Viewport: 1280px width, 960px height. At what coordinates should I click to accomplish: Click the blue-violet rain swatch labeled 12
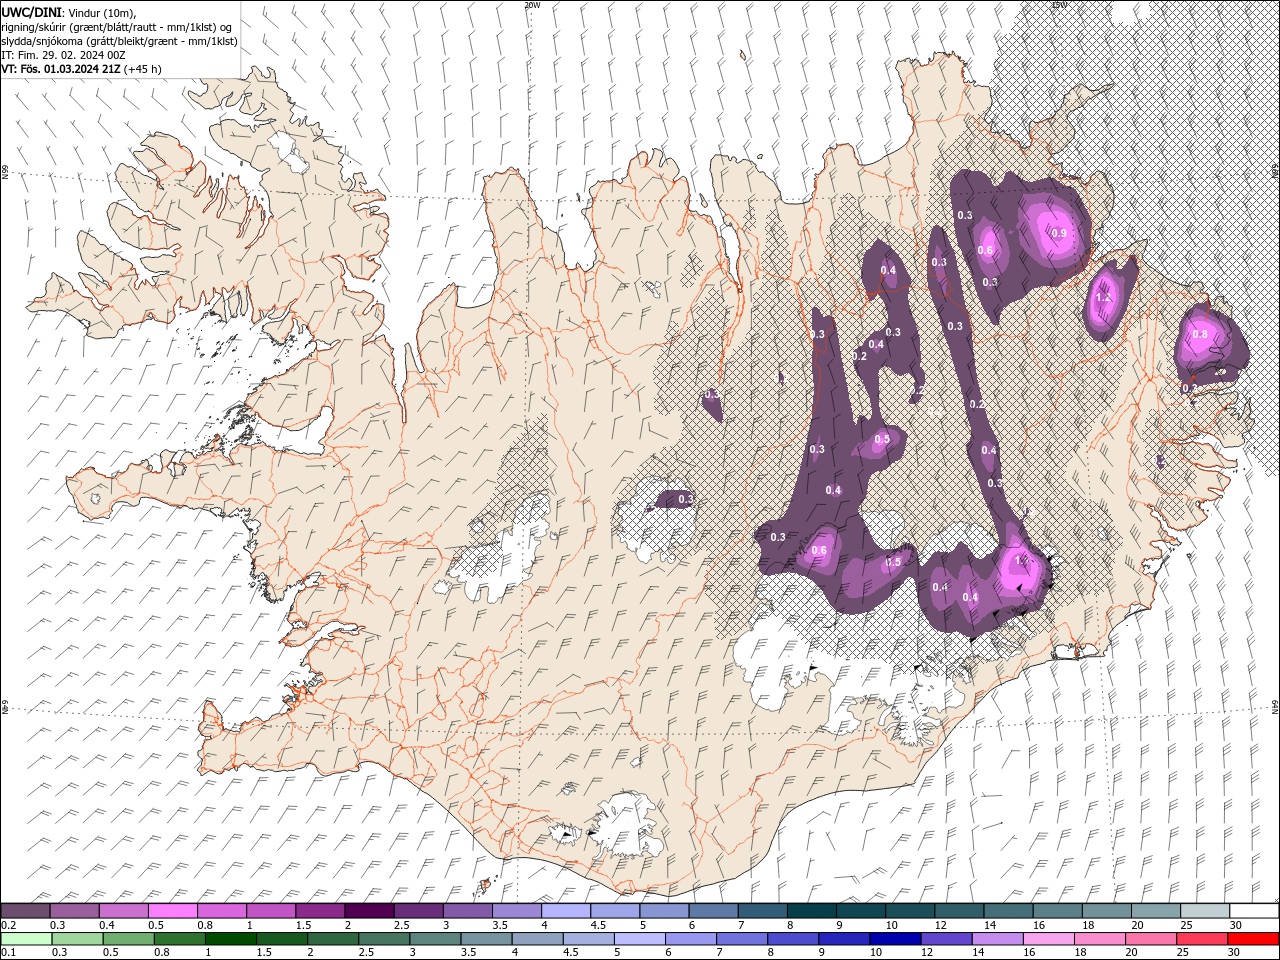(947, 939)
